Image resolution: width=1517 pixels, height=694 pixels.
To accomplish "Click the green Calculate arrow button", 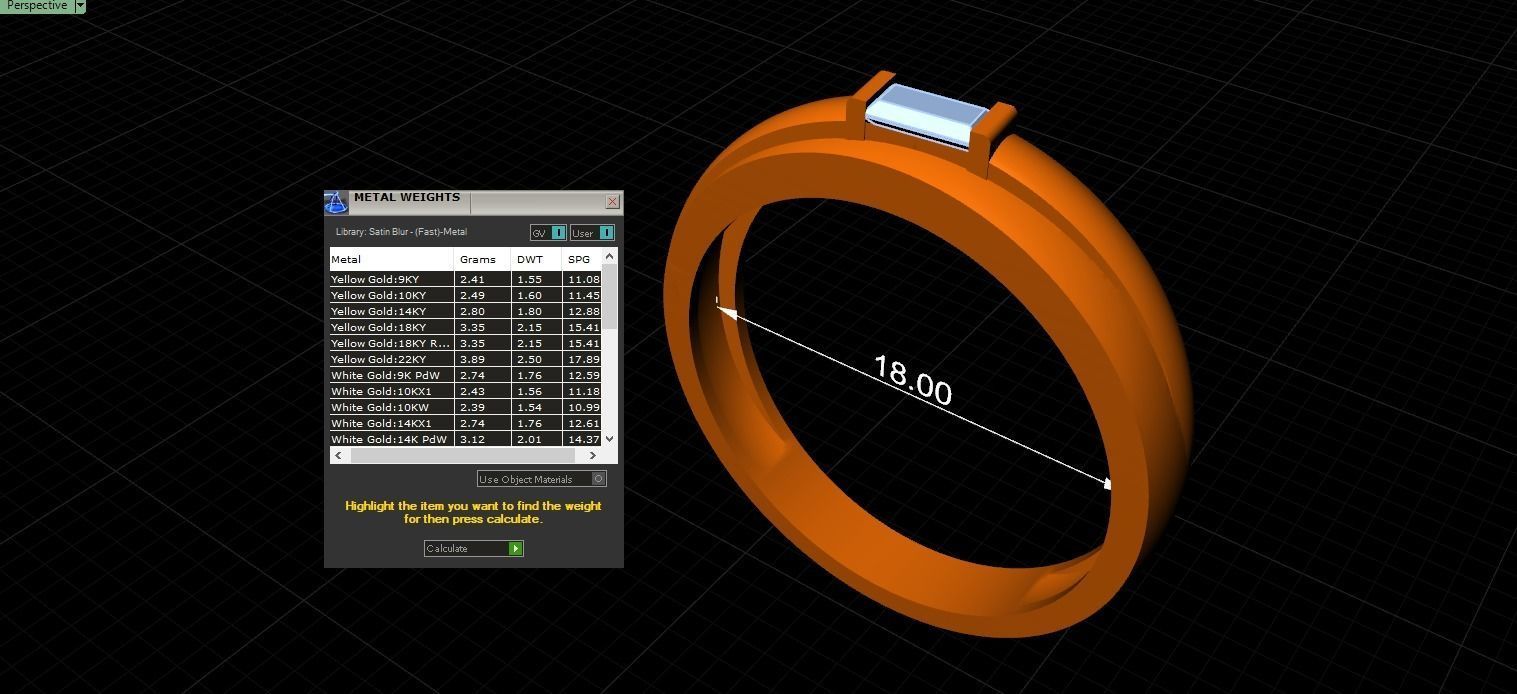I will point(515,548).
